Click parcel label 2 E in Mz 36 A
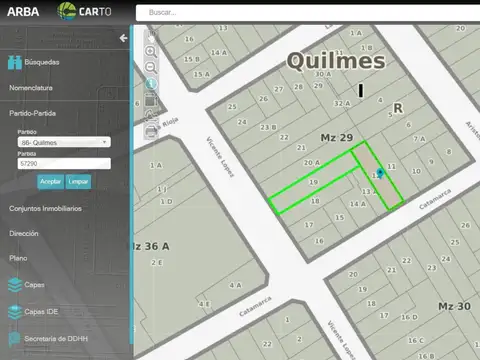480x360 pixels. [x=157, y=263]
